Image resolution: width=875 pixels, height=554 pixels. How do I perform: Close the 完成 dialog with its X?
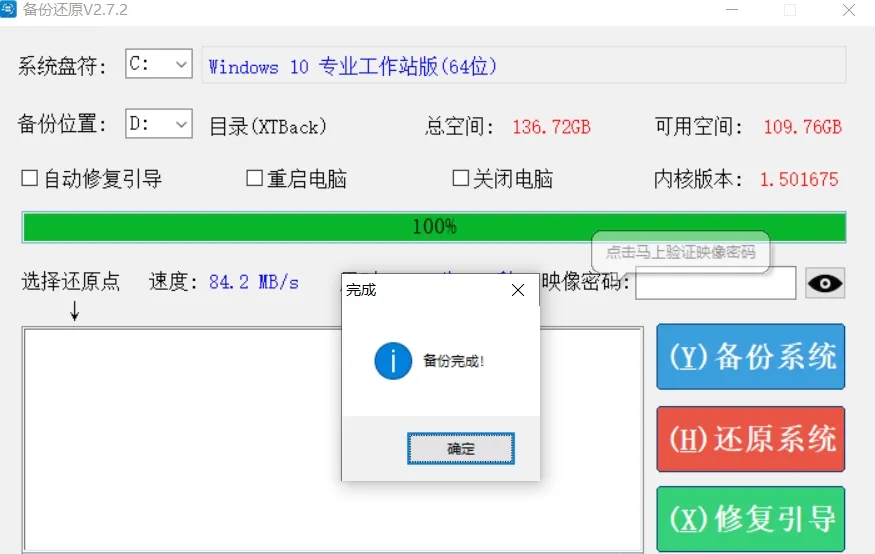(518, 290)
